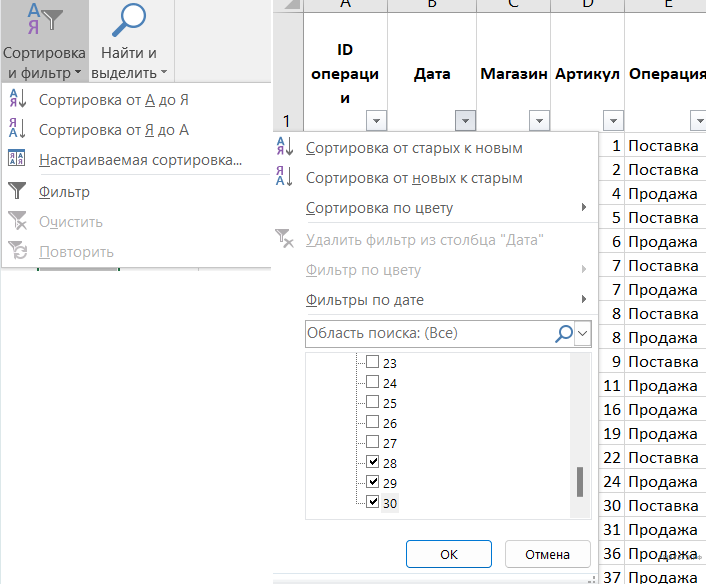Choose Сортировка от новых к старым

tap(414, 178)
